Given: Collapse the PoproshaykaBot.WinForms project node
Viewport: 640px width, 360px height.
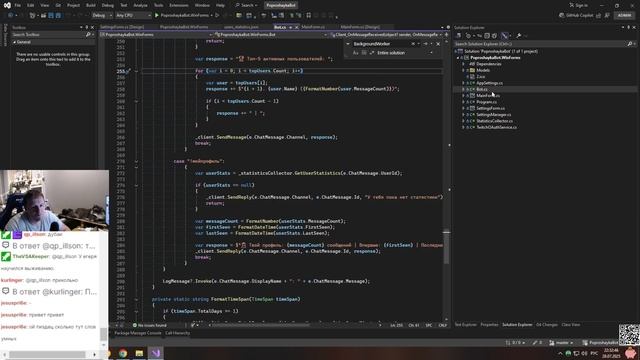Looking at the screenshot, I should click(x=458, y=58).
